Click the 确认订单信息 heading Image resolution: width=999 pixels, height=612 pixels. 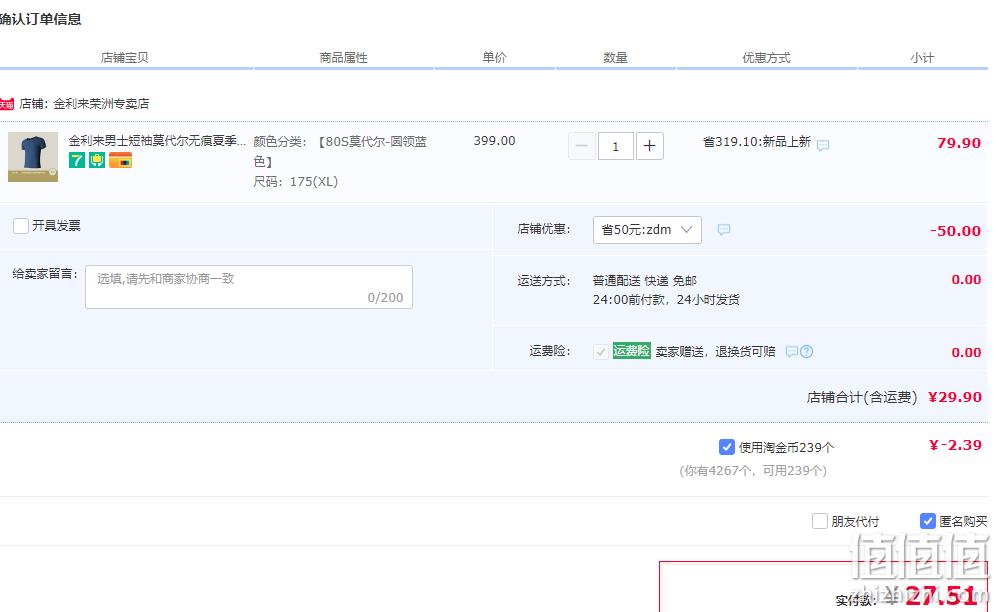(x=41, y=19)
